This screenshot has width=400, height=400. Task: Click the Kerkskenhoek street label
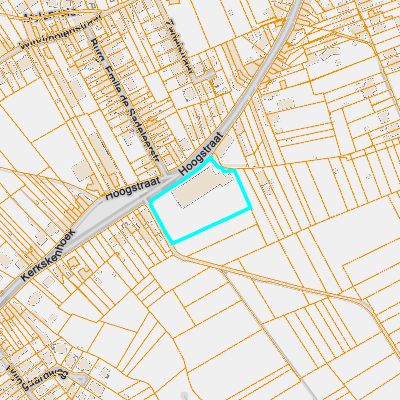48,255
